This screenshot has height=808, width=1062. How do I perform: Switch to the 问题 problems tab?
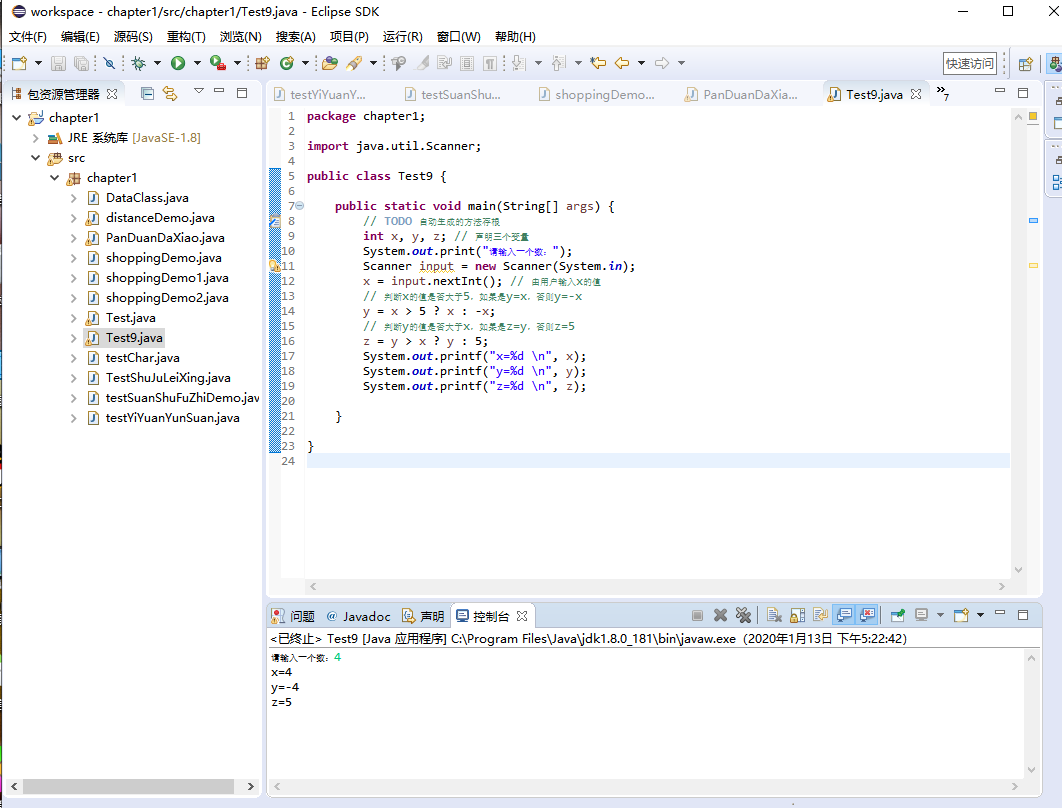pyautogui.click(x=294, y=616)
